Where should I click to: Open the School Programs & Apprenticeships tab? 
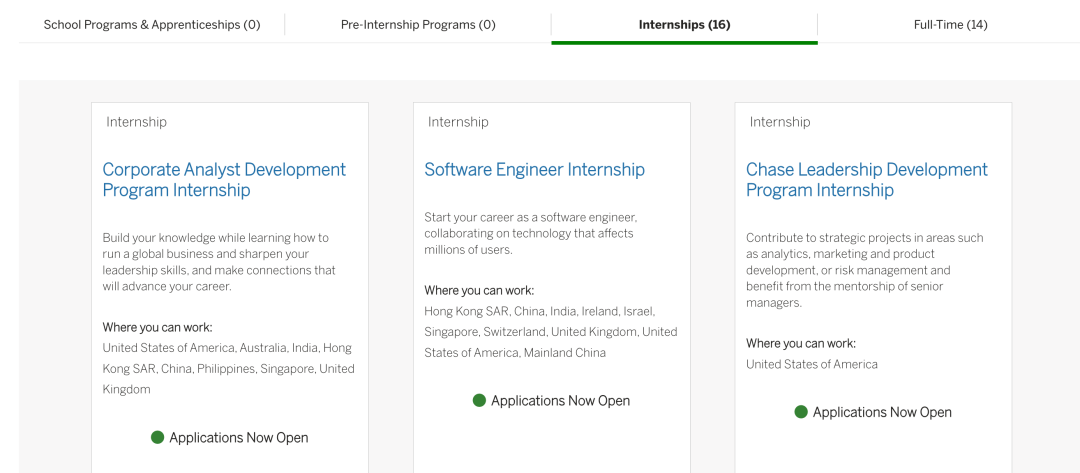tap(152, 25)
